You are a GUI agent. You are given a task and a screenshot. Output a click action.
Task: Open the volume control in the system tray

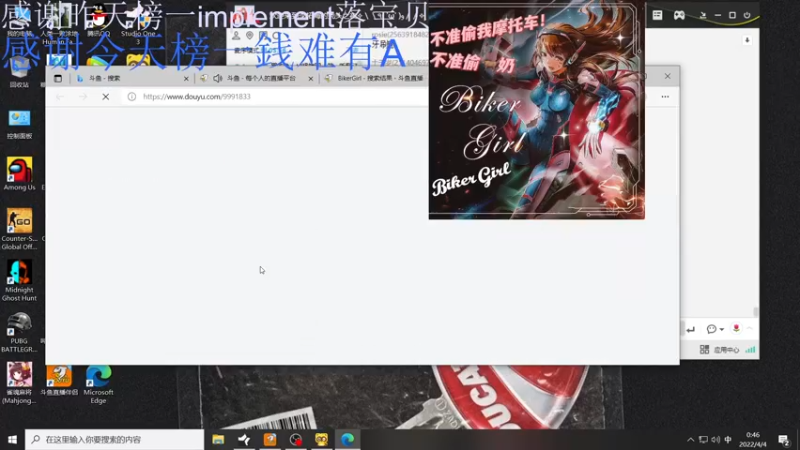(x=715, y=440)
